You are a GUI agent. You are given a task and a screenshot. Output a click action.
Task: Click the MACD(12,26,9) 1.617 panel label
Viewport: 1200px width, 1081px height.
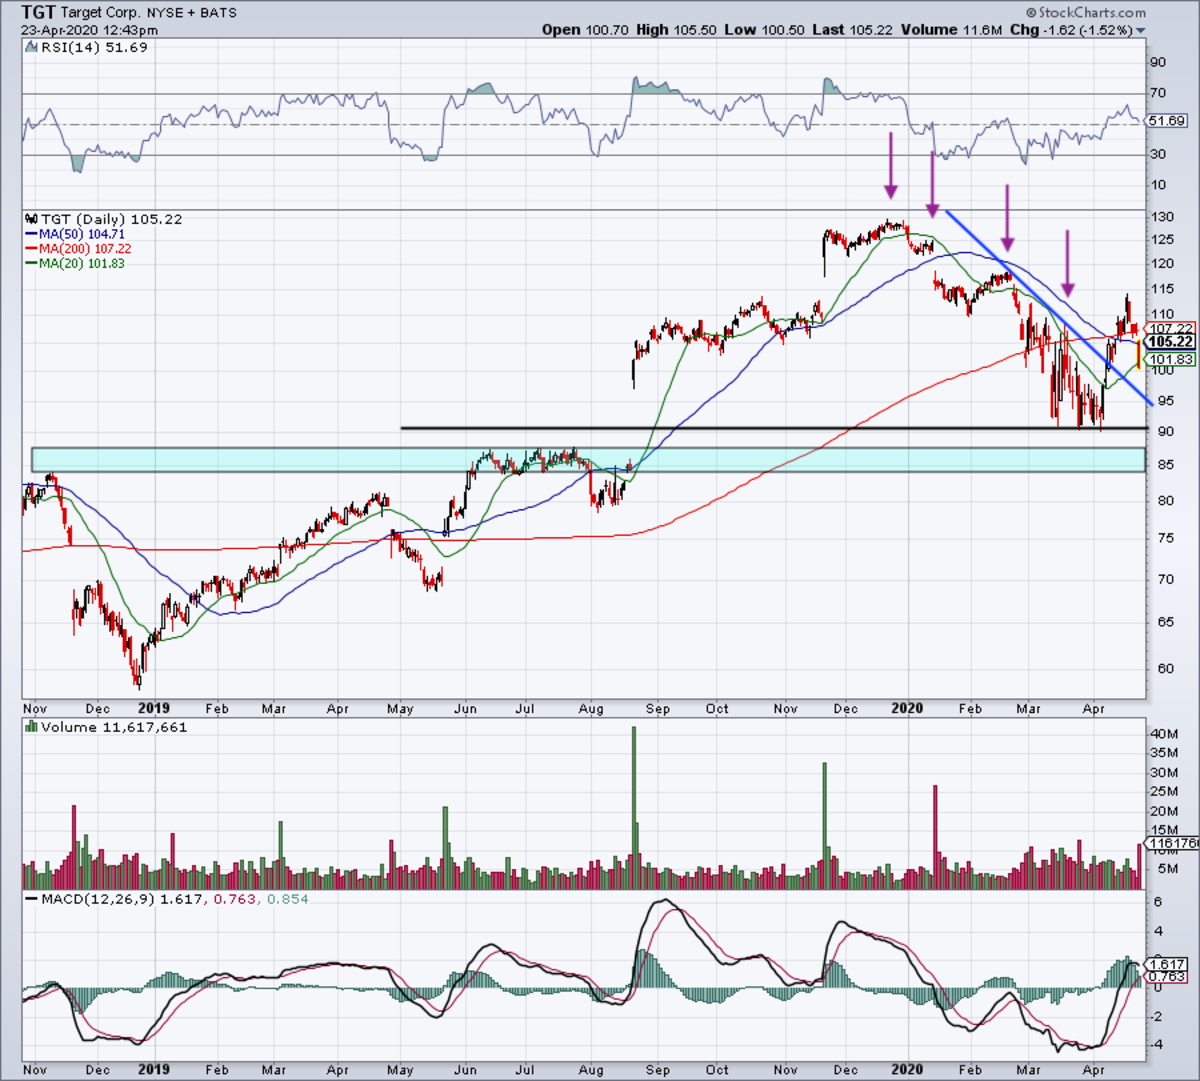coord(121,899)
